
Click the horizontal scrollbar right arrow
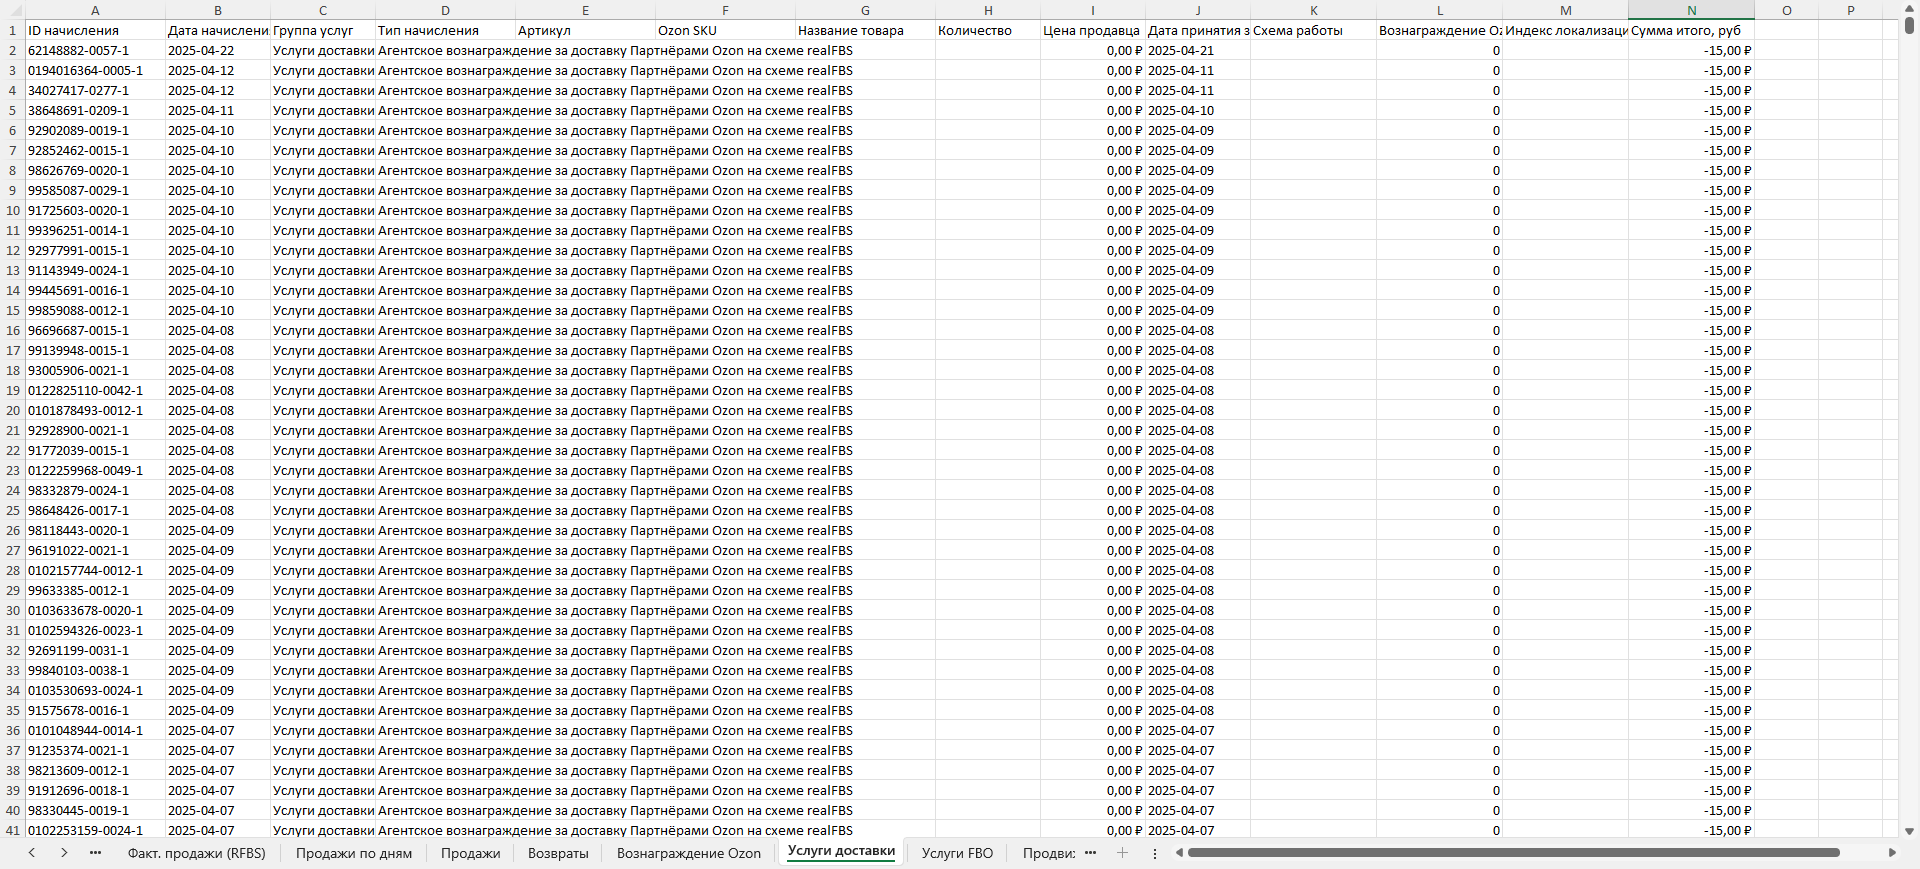click(x=1892, y=853)
